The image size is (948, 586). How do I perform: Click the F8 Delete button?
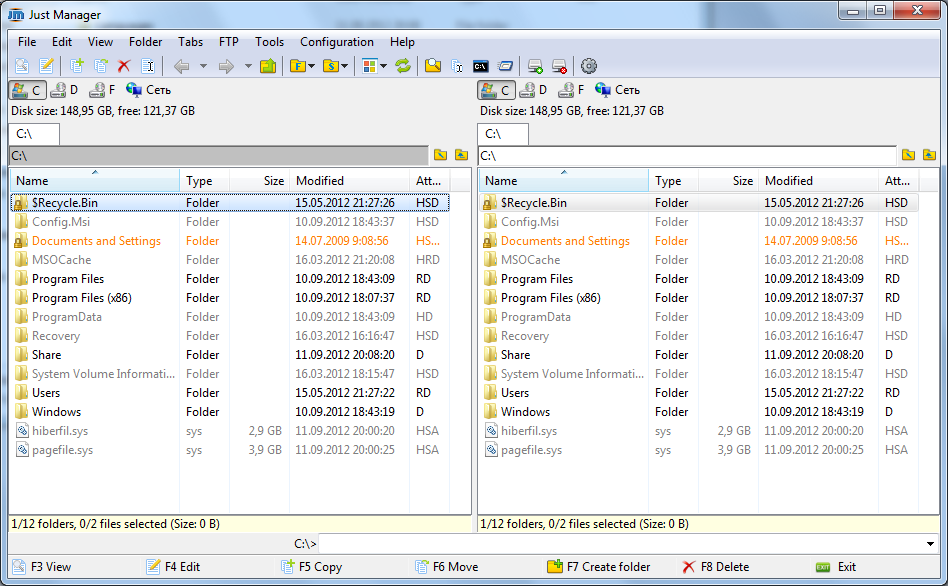tap(716, 567)
